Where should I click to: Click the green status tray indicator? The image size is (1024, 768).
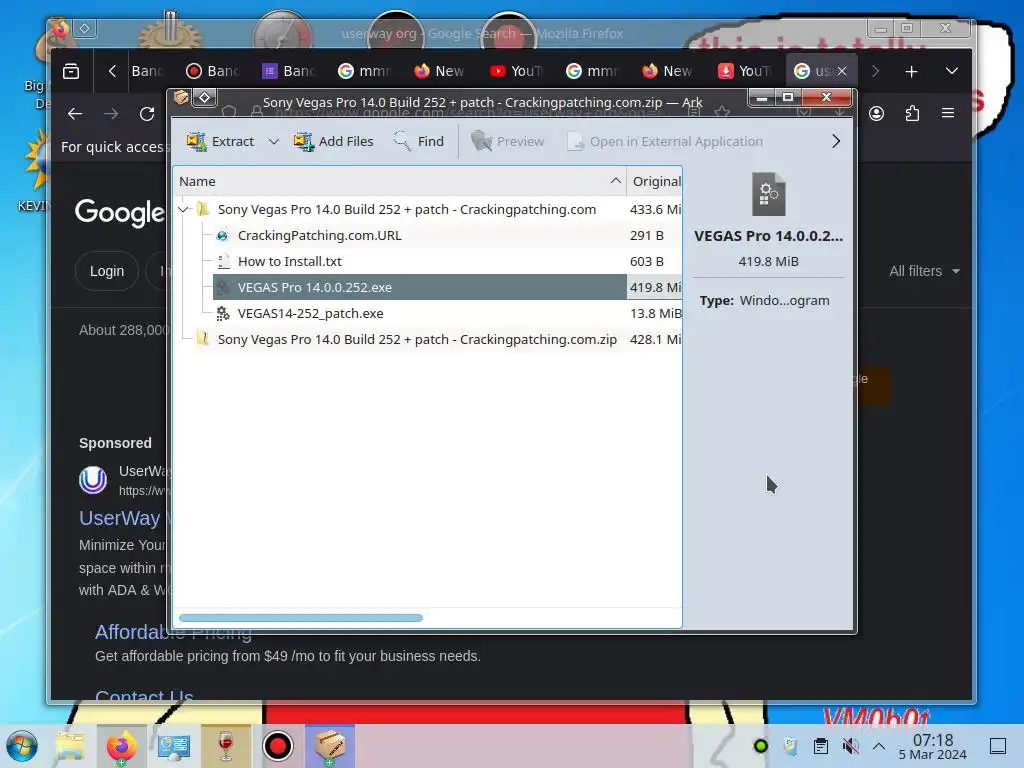[x=761, y=746]
